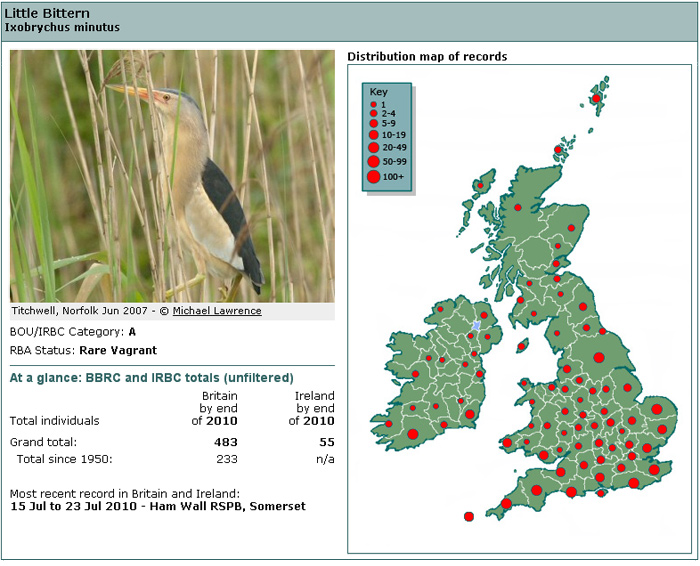
Task: Click the BOU/IRBC Category 'A' value
Action: 132,332
